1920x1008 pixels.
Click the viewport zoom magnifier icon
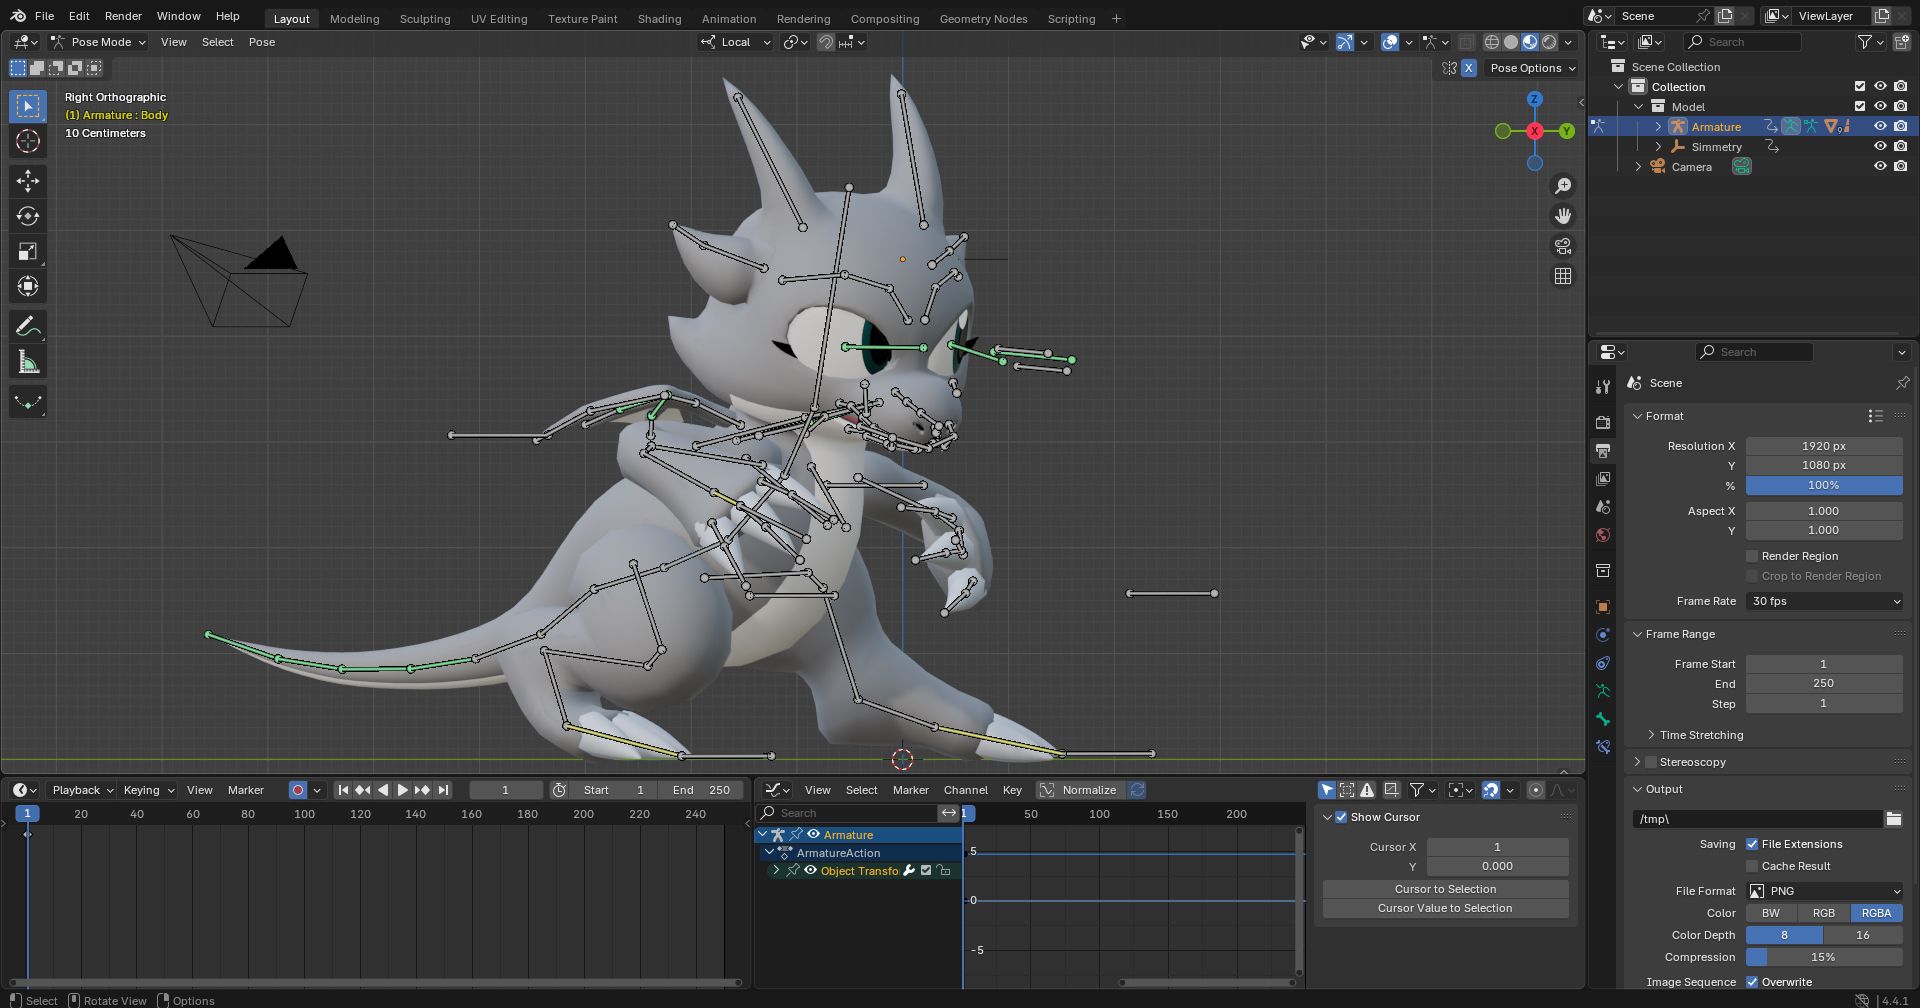1563,186
